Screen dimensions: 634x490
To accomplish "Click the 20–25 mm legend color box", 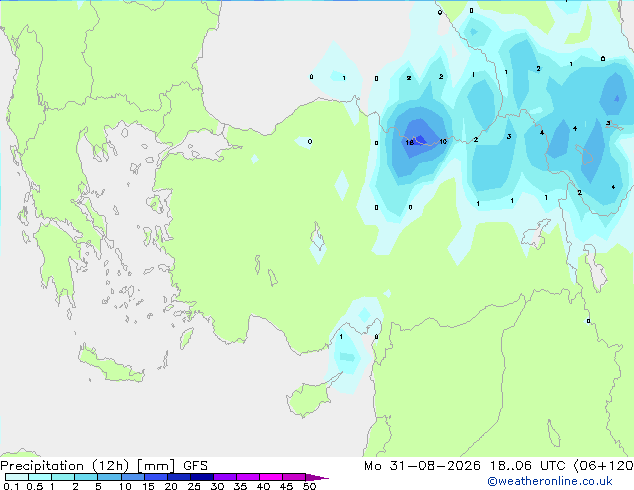I will coord(178,477).
